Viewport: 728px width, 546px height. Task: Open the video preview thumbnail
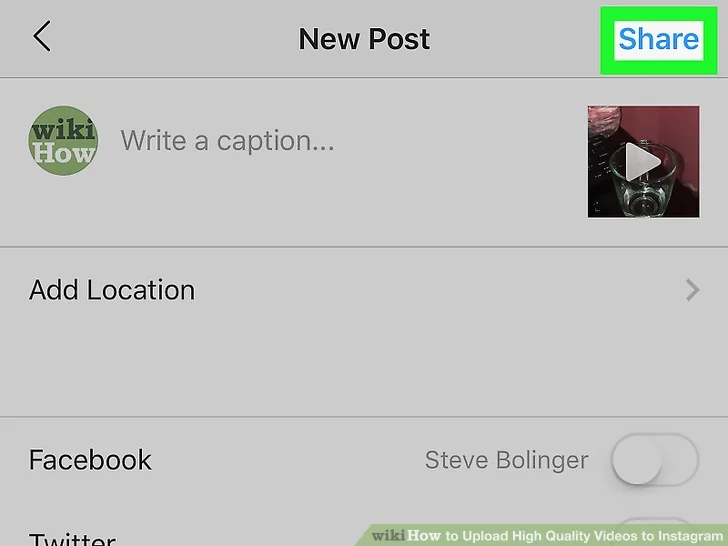[x=644, y=162]
